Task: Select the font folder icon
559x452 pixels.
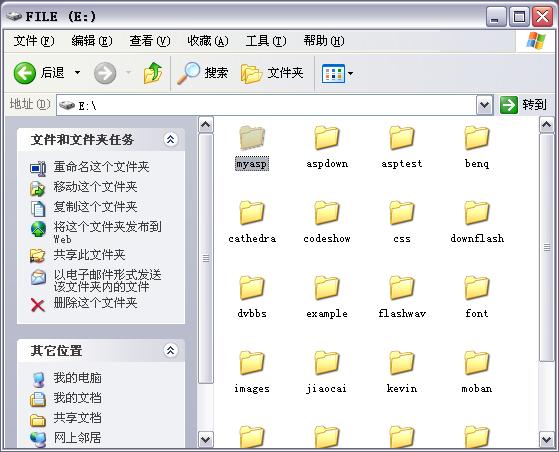Action: pyautogui.click(x=477, y=288)
